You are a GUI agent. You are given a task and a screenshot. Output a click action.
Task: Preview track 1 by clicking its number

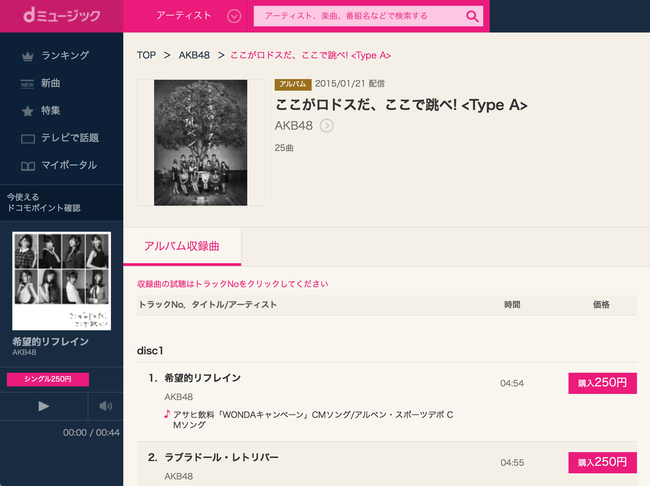tap(153, 378)
